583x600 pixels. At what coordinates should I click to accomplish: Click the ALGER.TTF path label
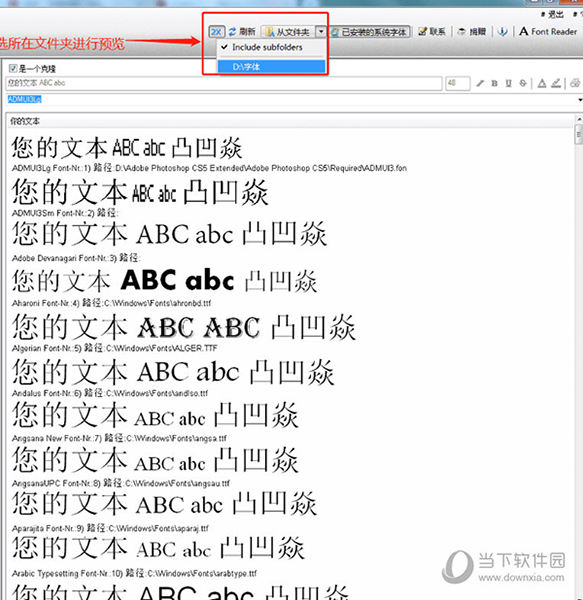coord(114,348)
